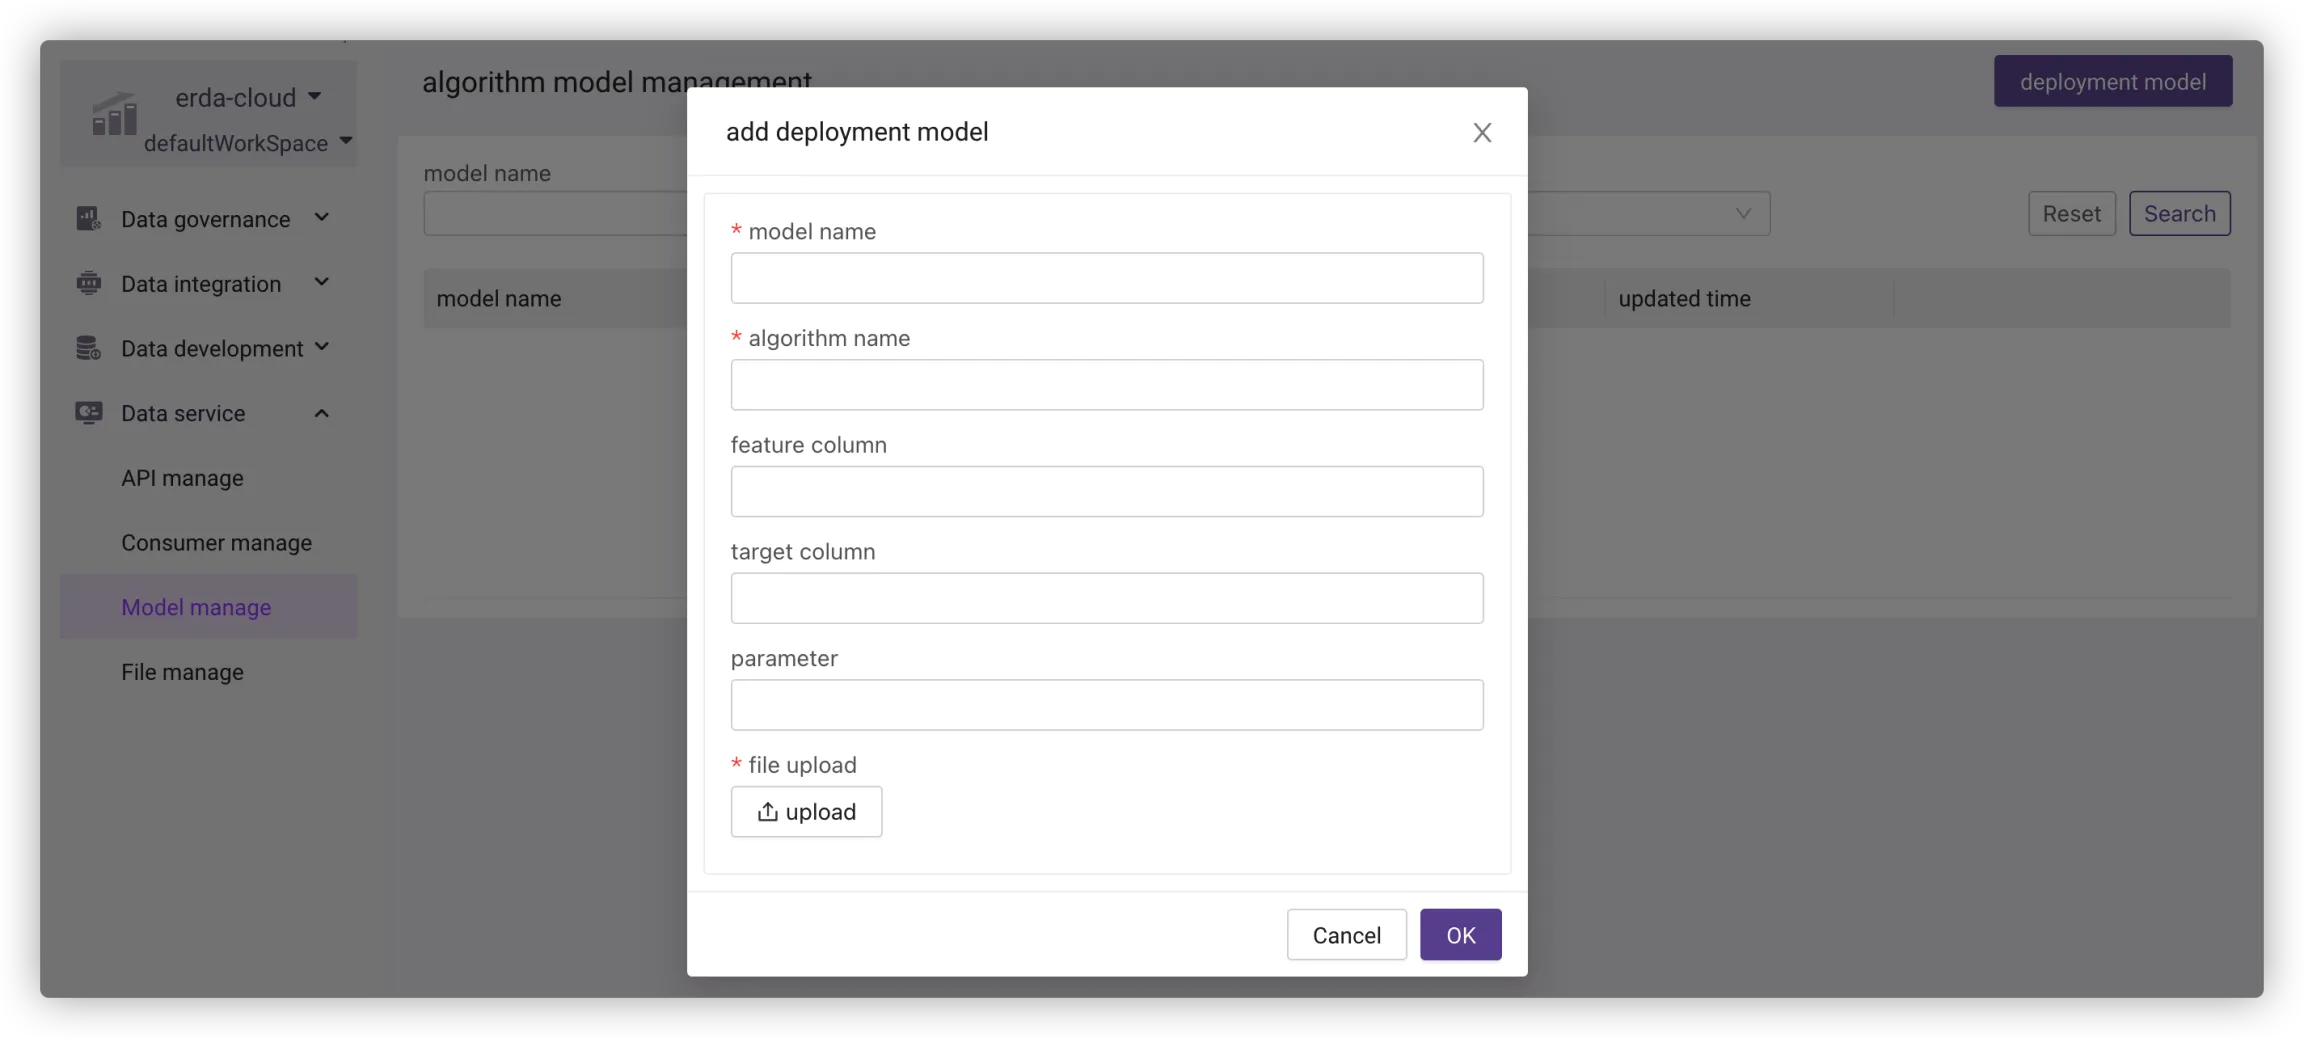Go to API manage page
The height and width of the screenshot is (1038, 2304).
pyautogui.click(x=182, y=478)
